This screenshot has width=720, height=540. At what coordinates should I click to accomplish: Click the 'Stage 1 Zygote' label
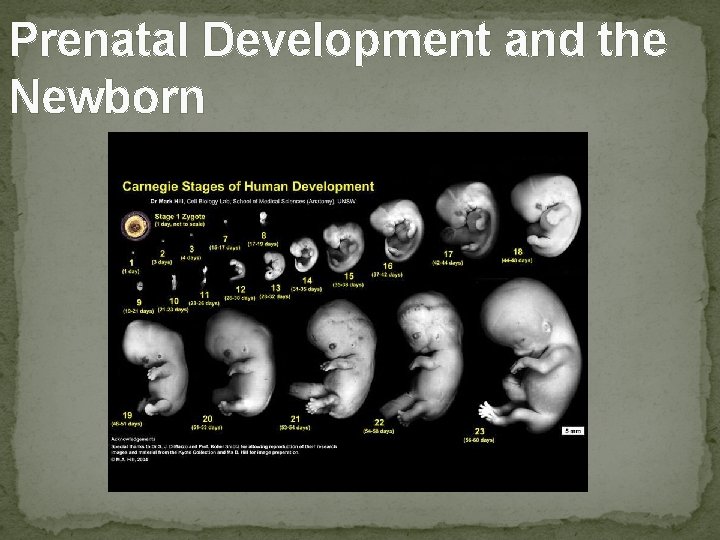tap(180, 216)
